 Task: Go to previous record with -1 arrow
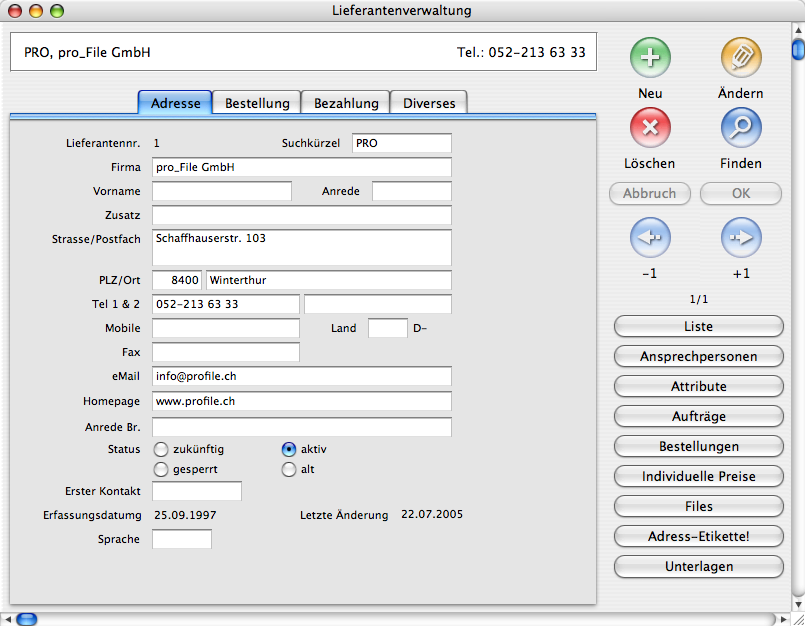tap(650, 238)
